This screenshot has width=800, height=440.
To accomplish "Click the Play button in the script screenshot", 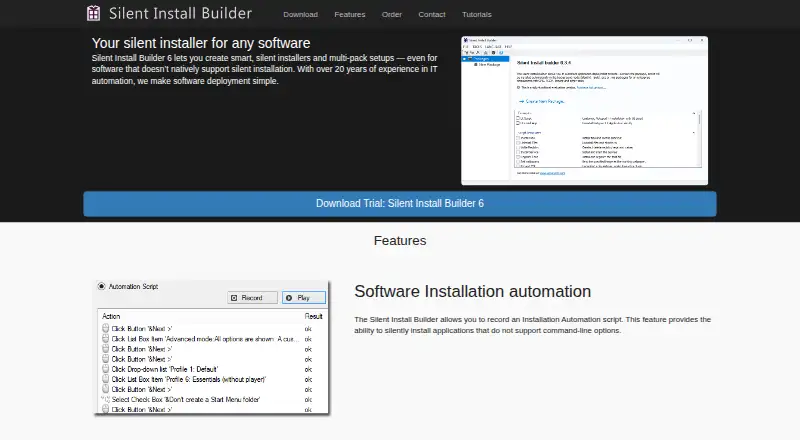I will (304, 298).
